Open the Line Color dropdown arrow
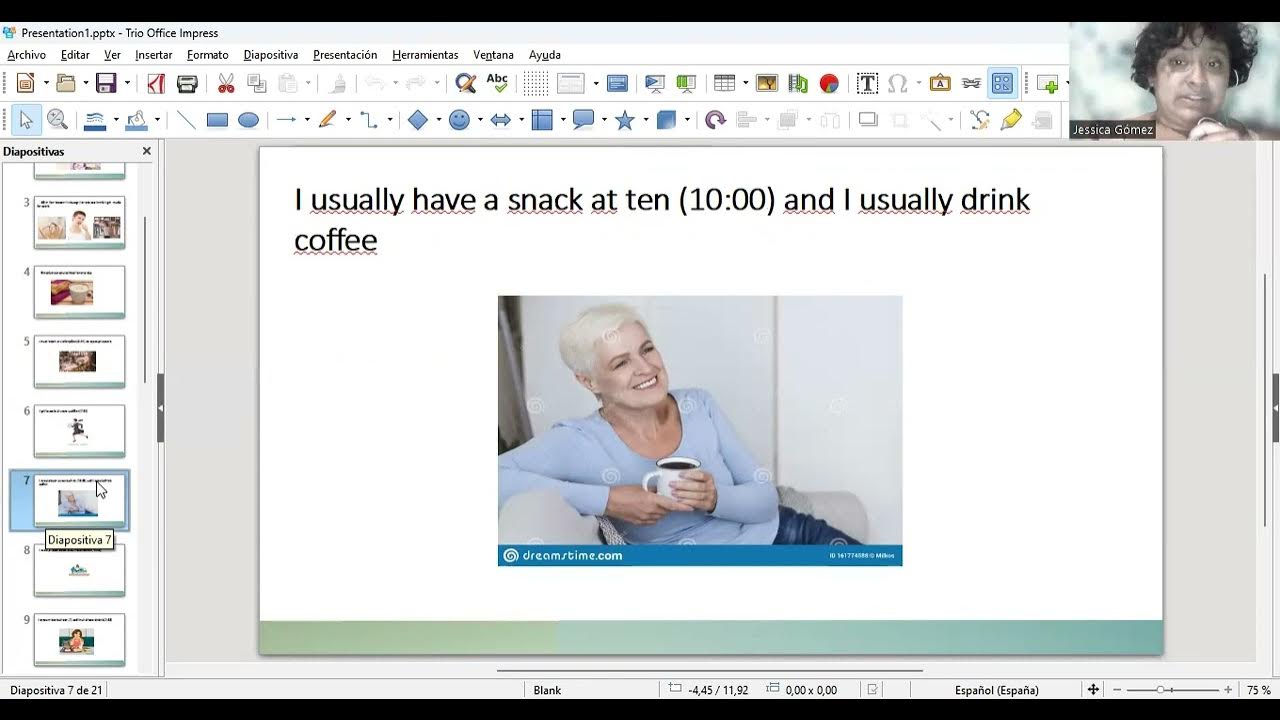The image size is (1280, 720). coord(116,120)
